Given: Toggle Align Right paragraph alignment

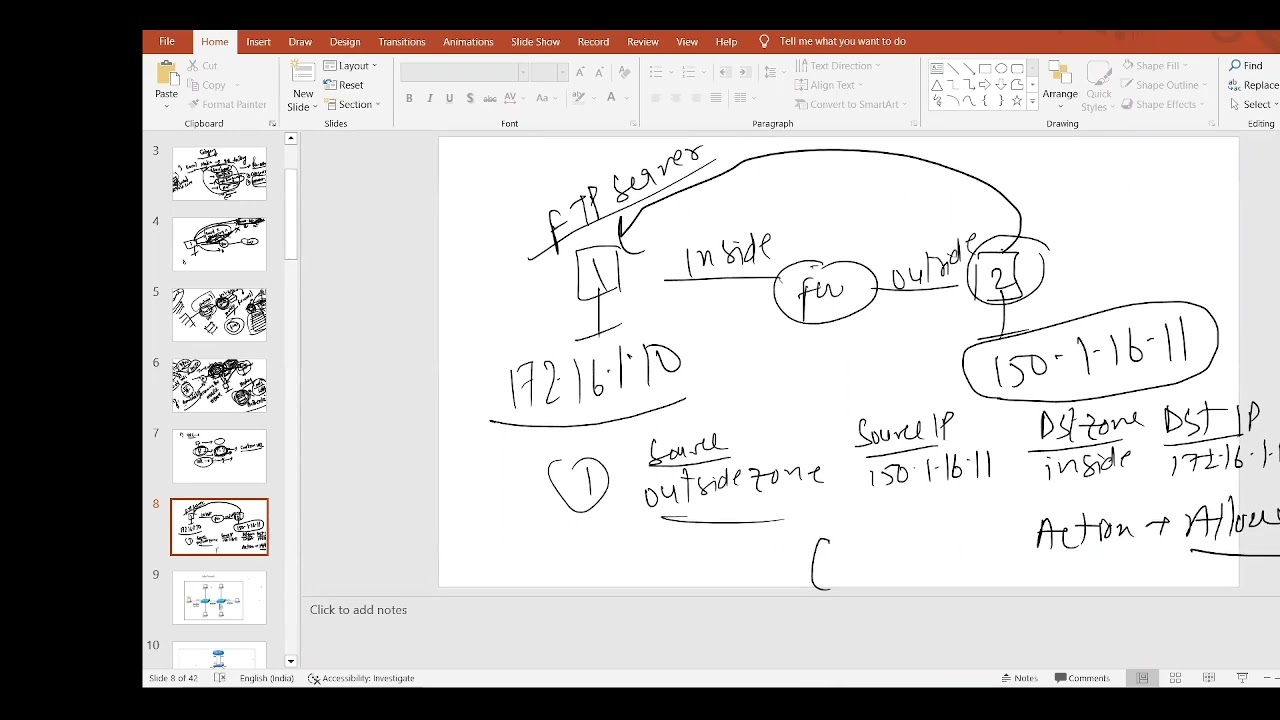Looking at the screenshot, I should coord(696,98).
